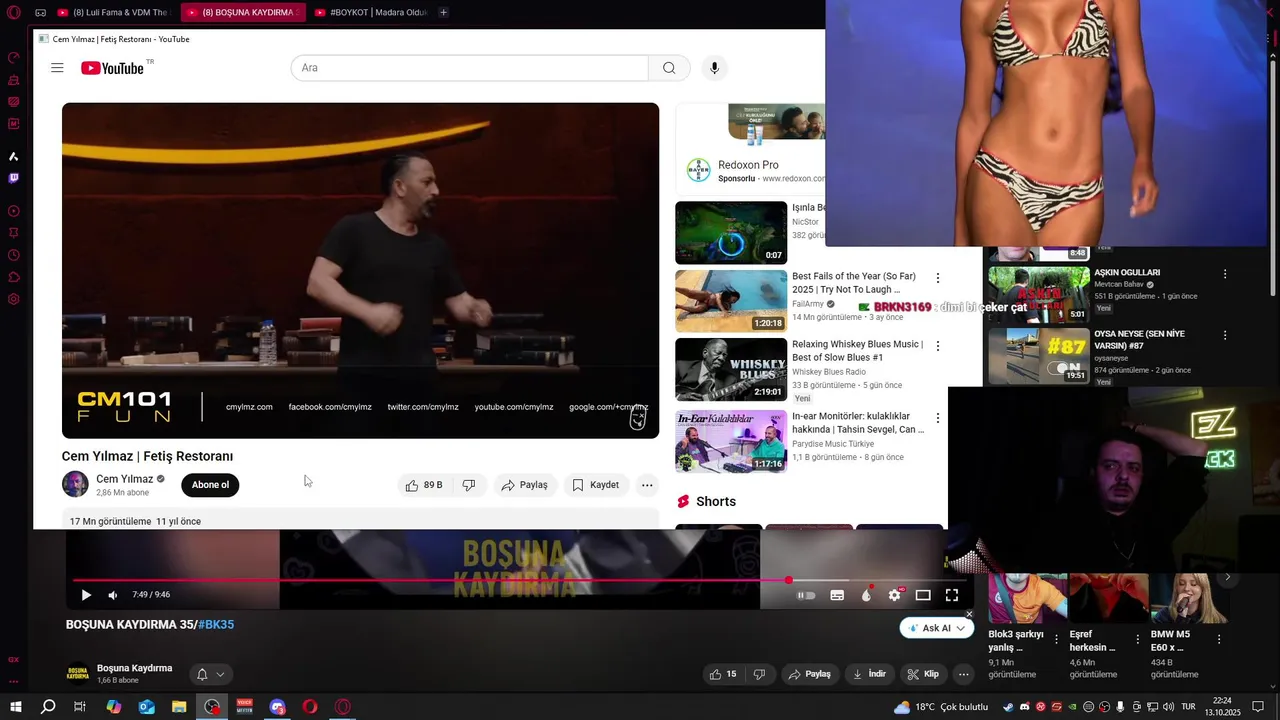
Task: Open the Aria AI icon in Opera sidebar
Action: (13, 156)
